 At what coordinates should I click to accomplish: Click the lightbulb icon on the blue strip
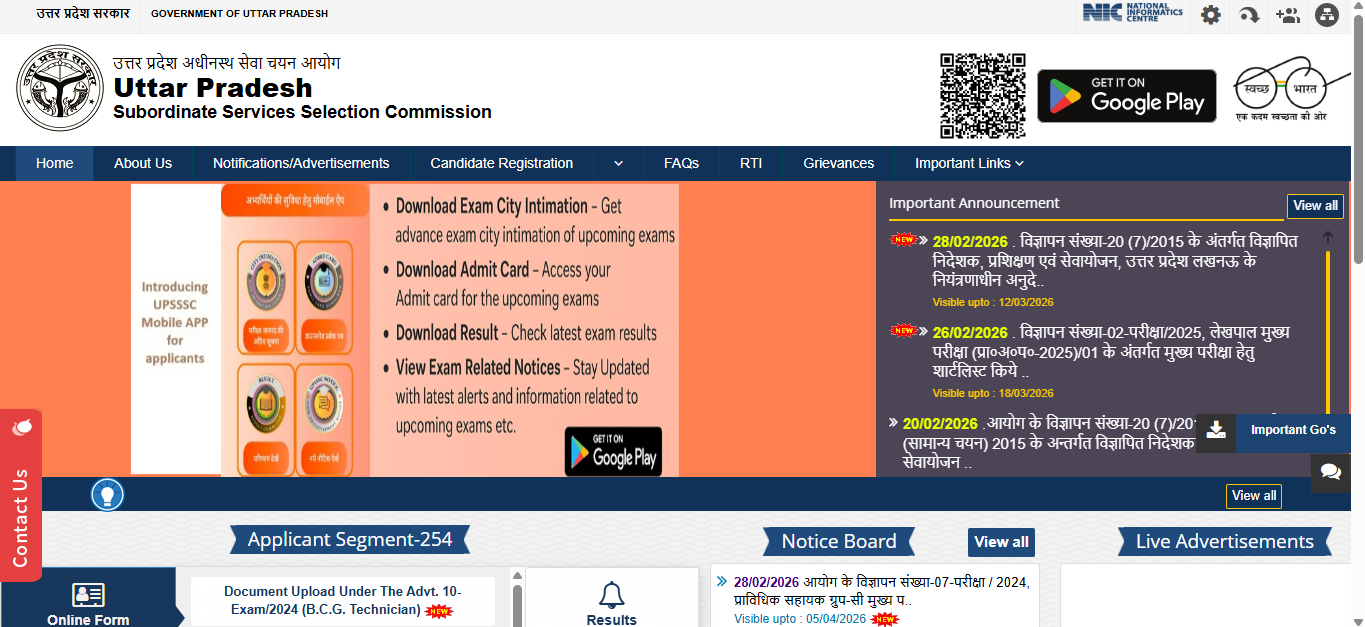click(x=107, y=494)
